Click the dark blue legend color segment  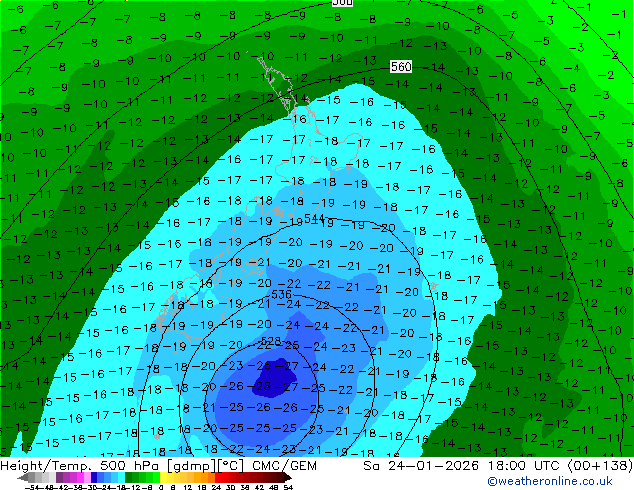coord(94,477)
